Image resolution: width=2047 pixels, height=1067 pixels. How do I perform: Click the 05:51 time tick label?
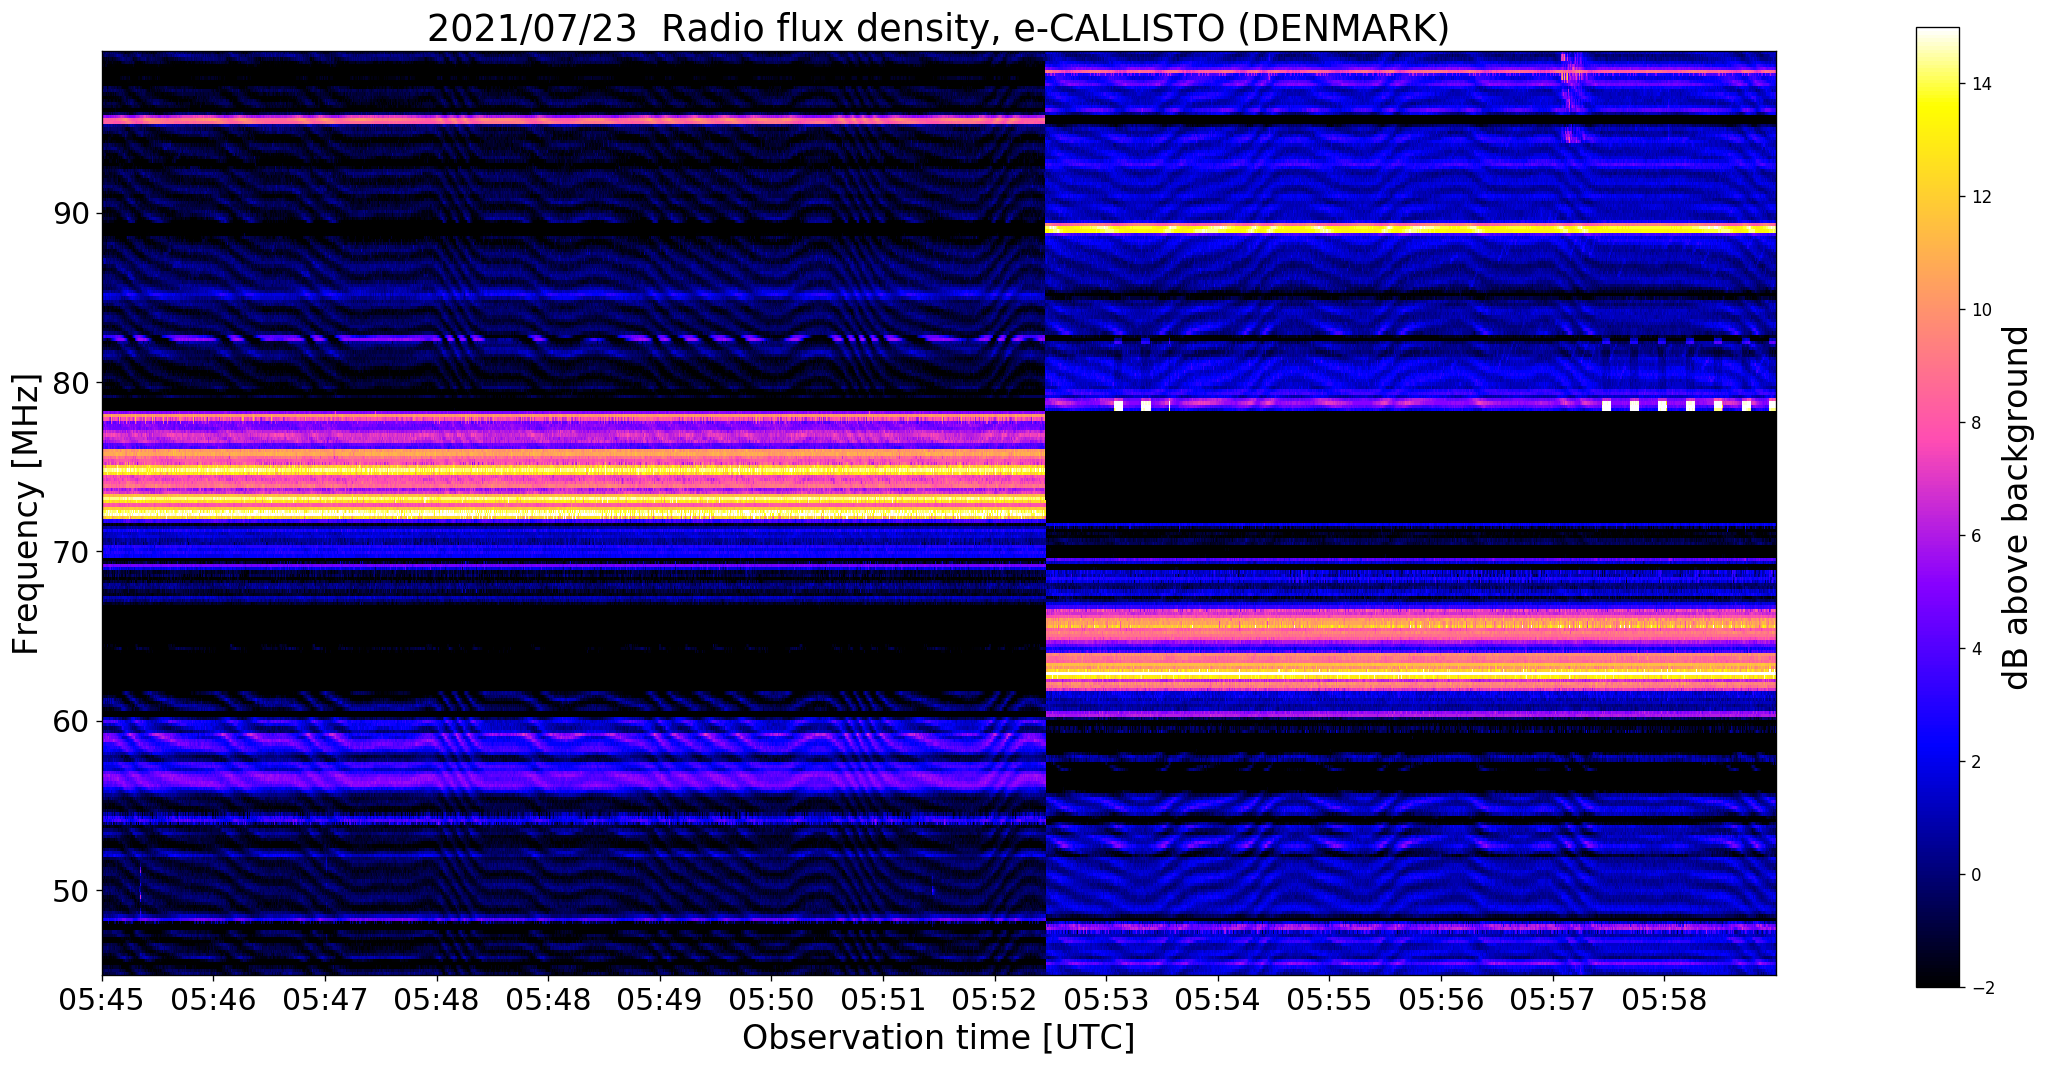(883, 999)
